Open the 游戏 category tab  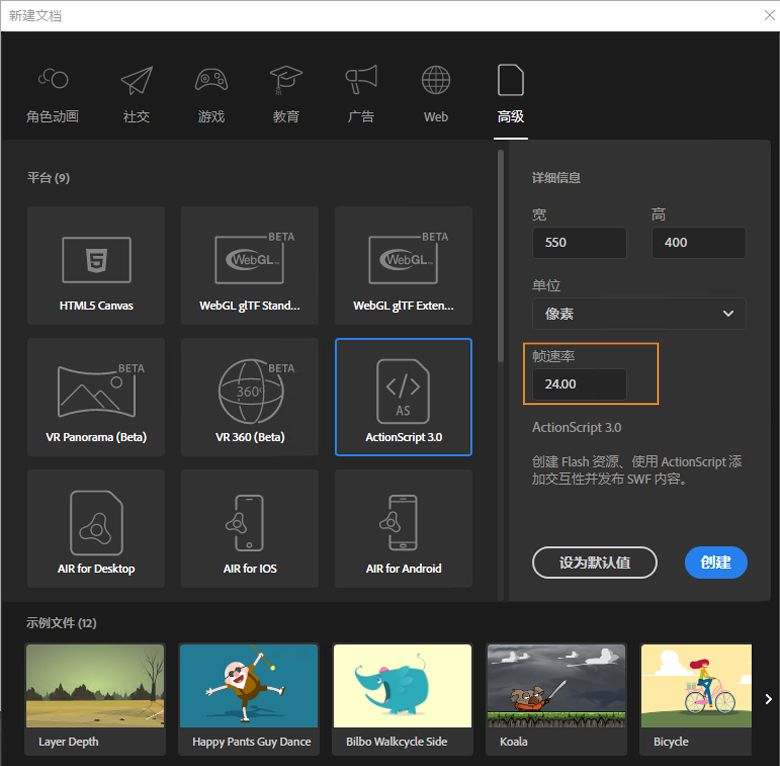[x=211, y=95]
